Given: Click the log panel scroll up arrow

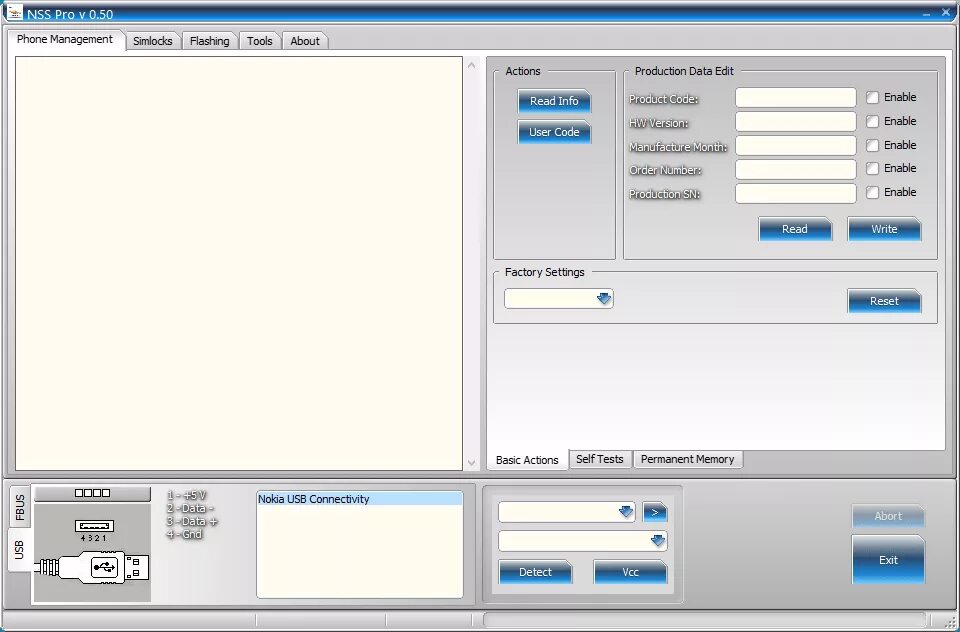Looking at the screenshot, I should pyautogui.click(x=471, y=65).
